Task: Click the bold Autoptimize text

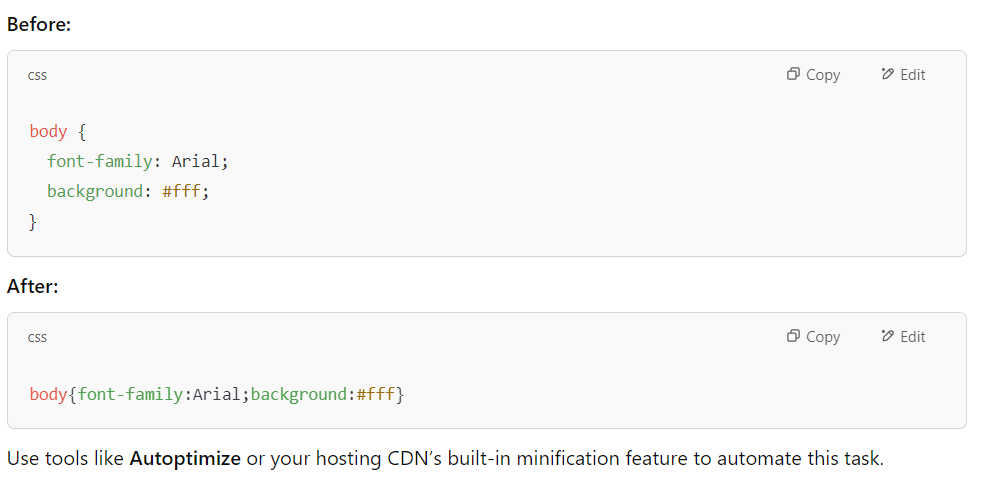Action: (x=185, y=458)
